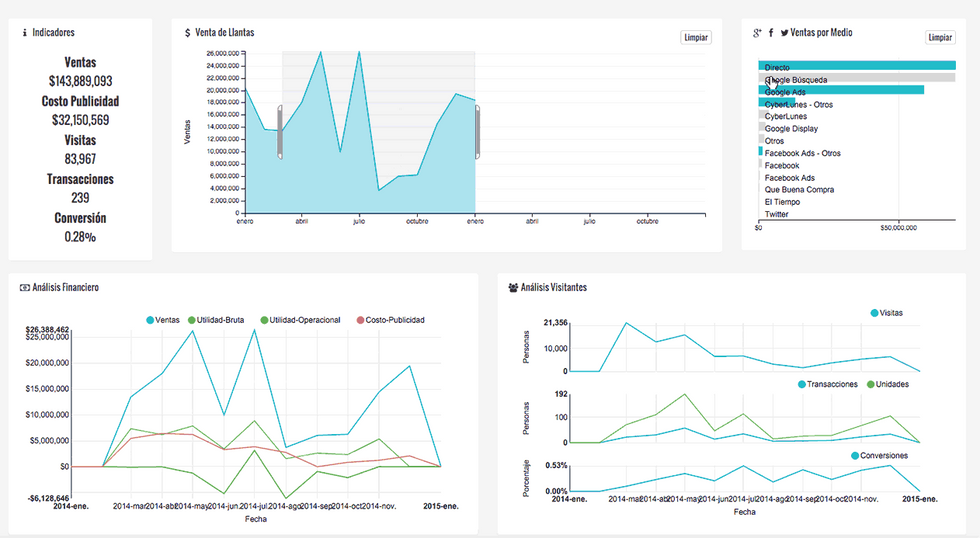
Task: Clear the Venta de Llantas chart with Limpiar
Action: (696, 37)
